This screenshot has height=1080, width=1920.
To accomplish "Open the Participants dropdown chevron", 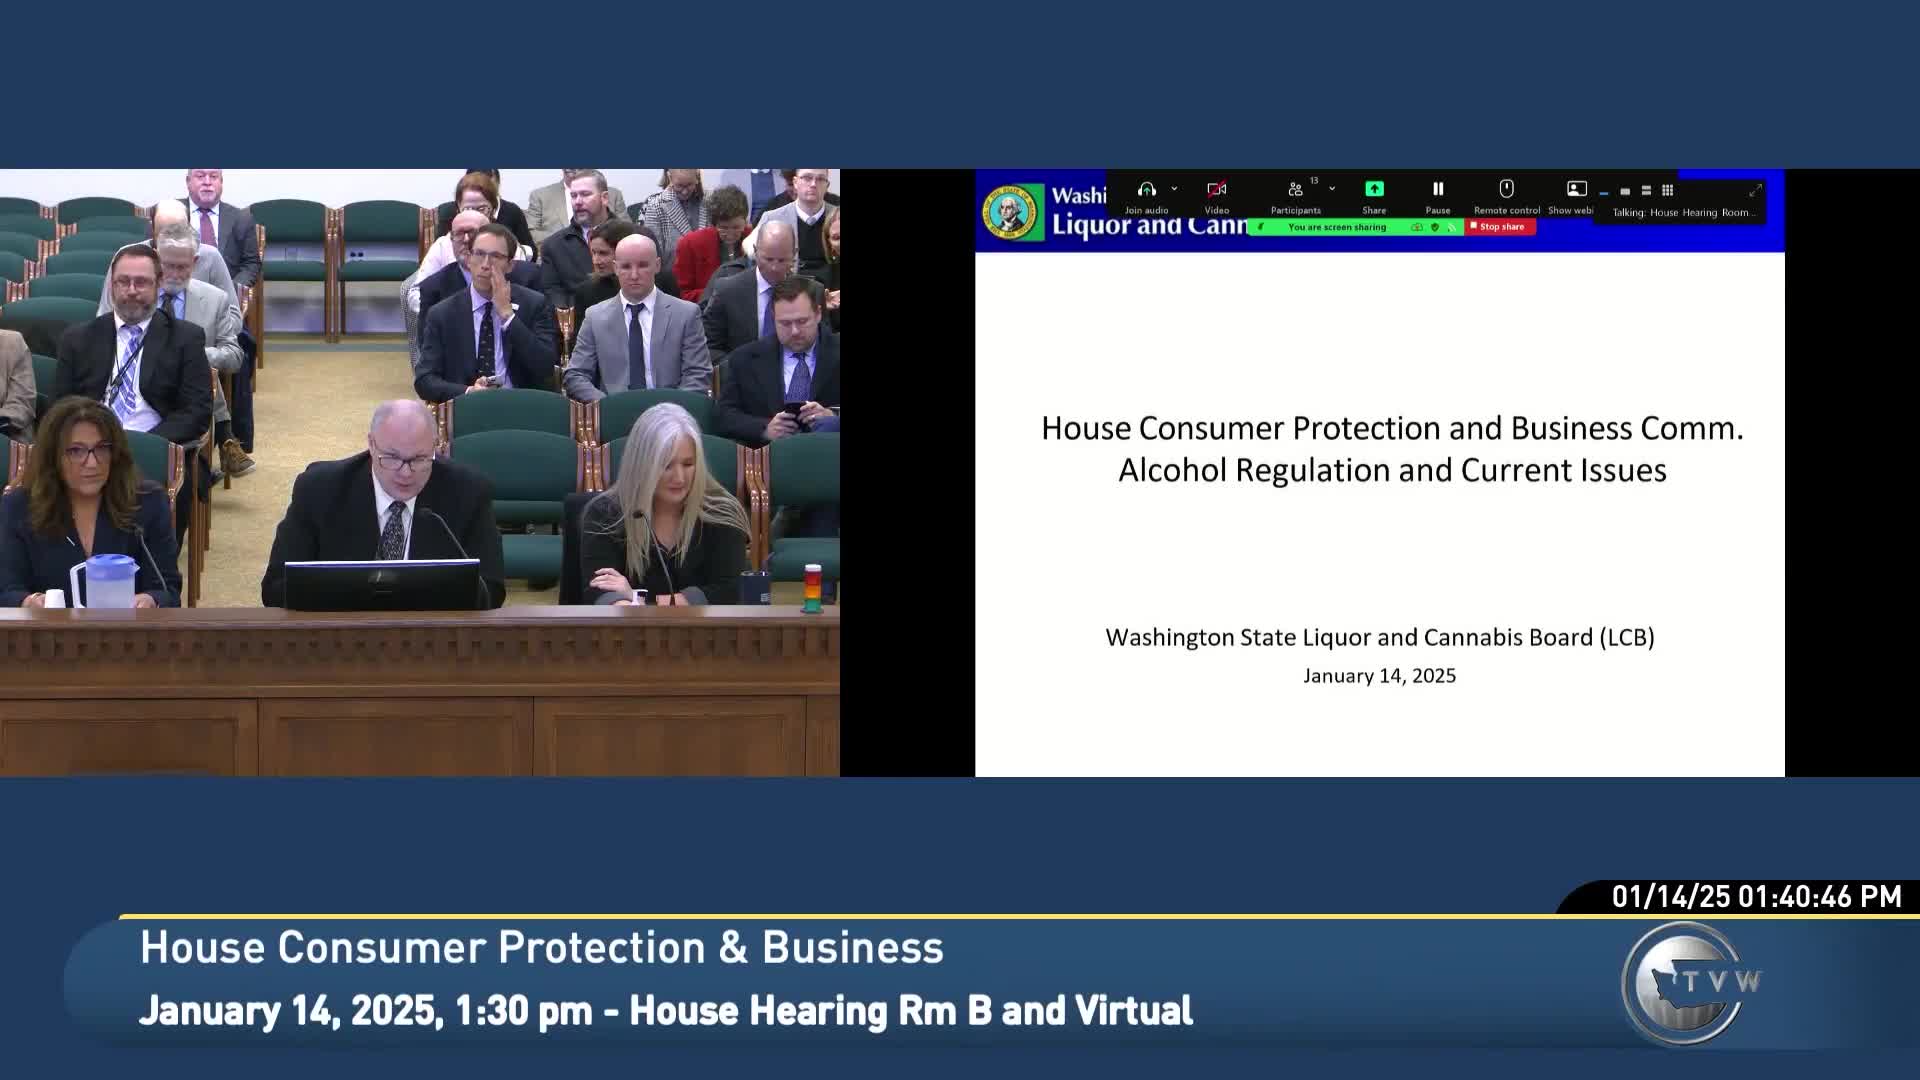I will pyautogui.click(x=1332, y=188).
